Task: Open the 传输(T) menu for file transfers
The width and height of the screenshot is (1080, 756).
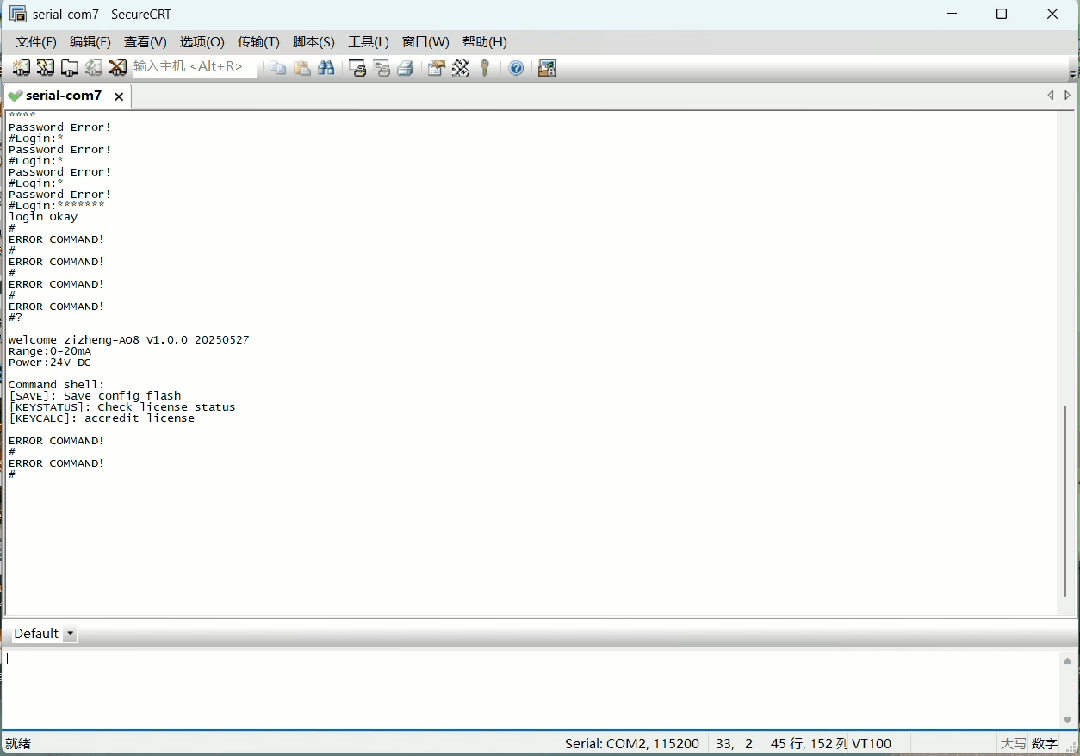Action: [x=258, y=42]
